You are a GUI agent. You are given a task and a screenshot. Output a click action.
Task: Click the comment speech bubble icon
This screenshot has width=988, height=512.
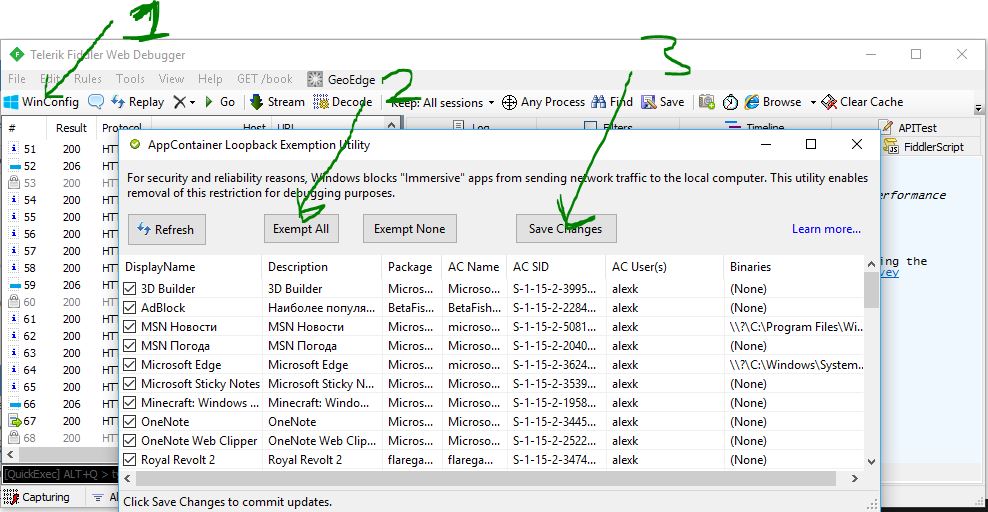tap(96, 101)
